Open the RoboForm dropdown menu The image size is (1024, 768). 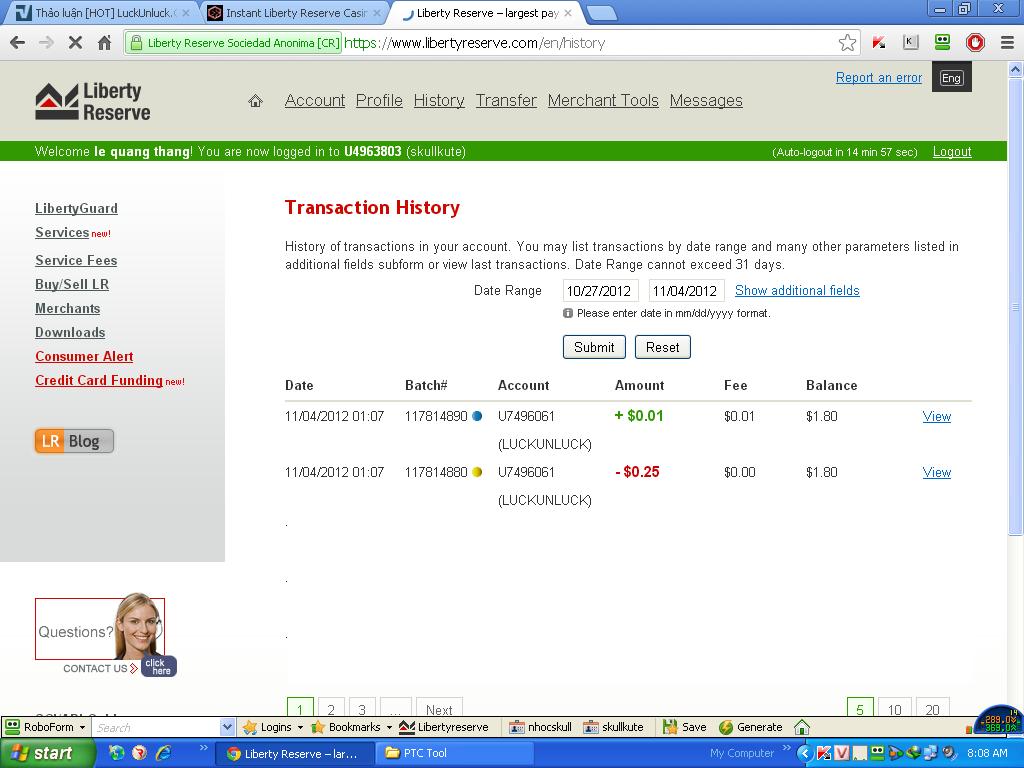pyautogui.click(x=46, y=727)
